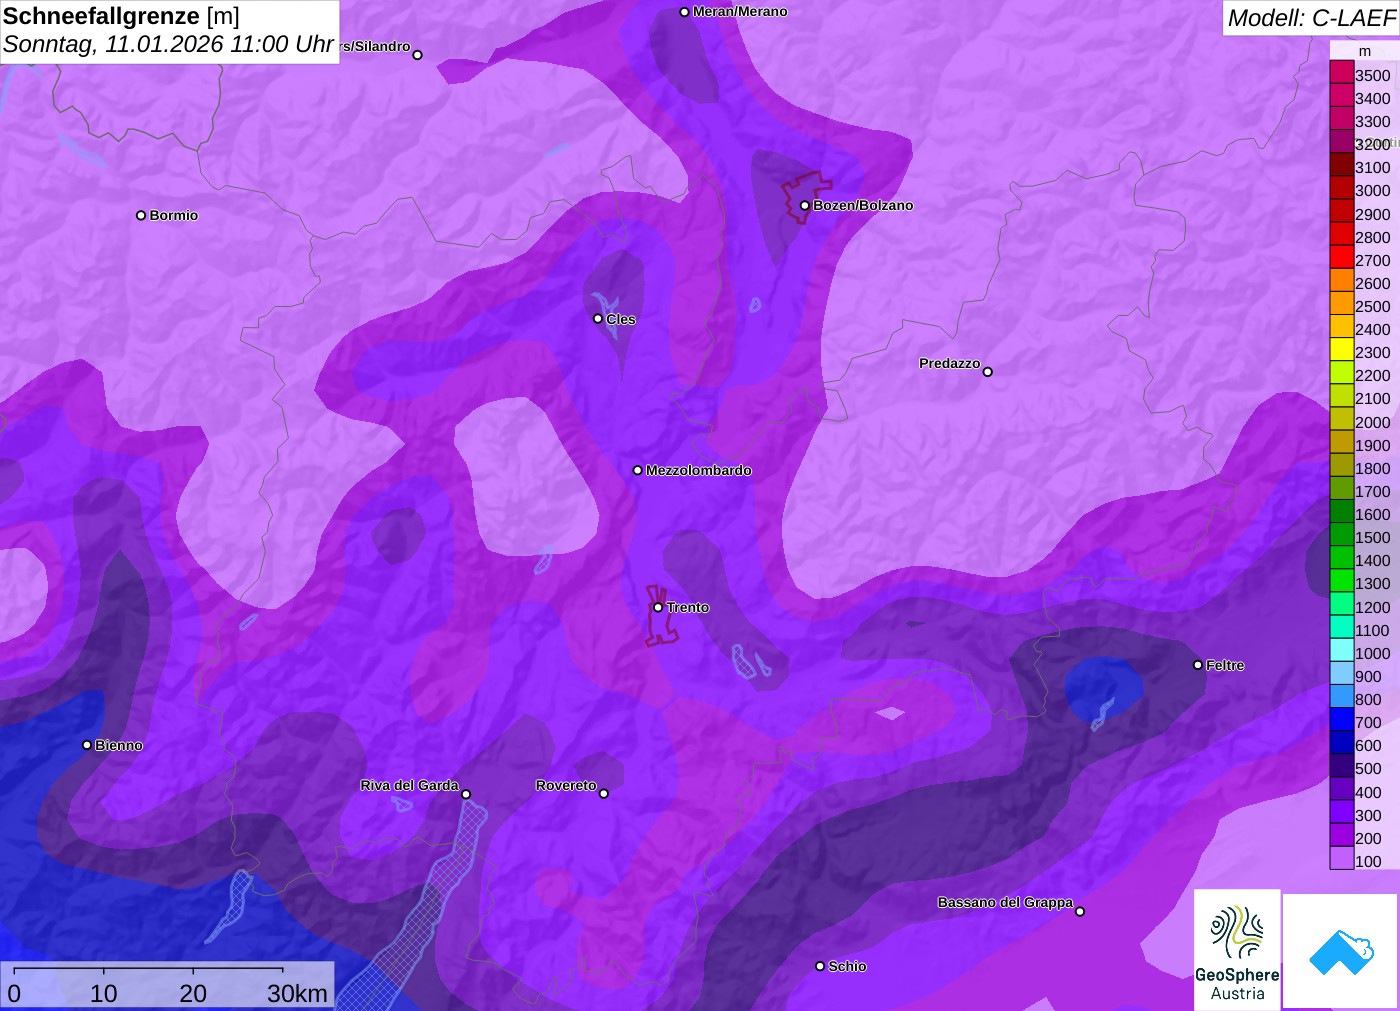
Task: Click the 1500 m green legend swatch
Action: pos(1341,534)
